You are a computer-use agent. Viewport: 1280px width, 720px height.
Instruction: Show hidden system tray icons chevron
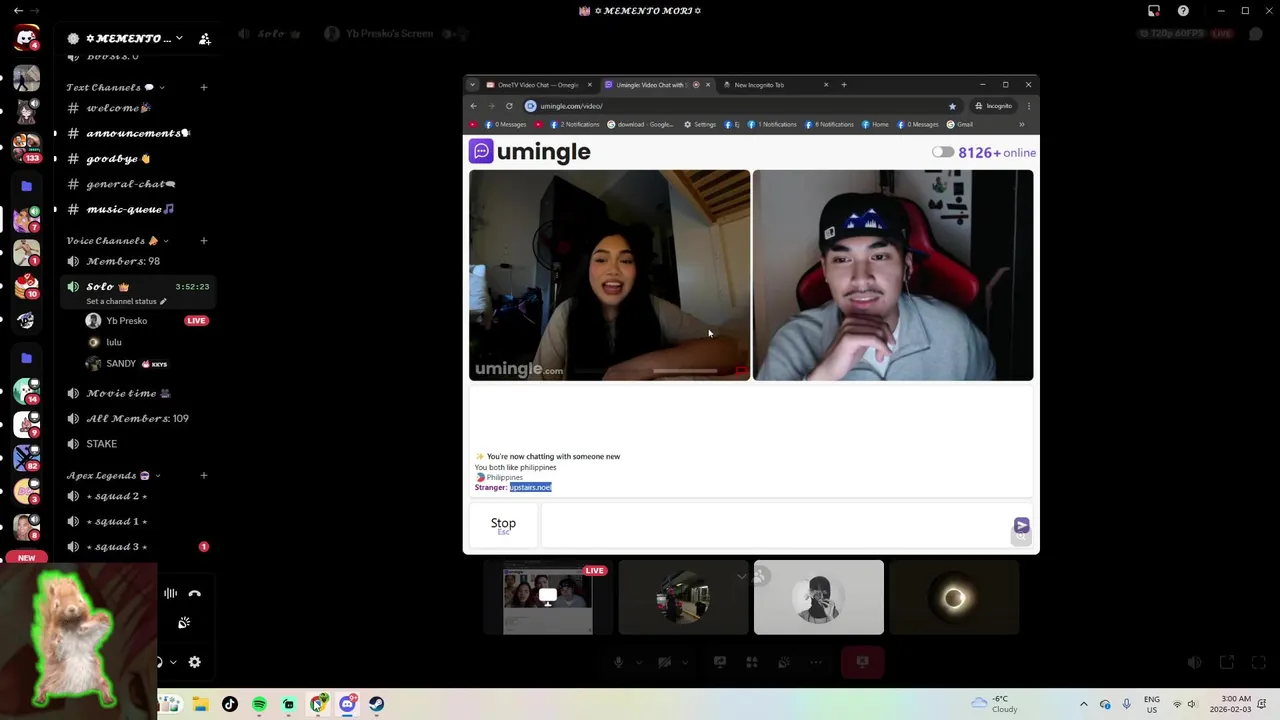click(x=1083, y=704)
